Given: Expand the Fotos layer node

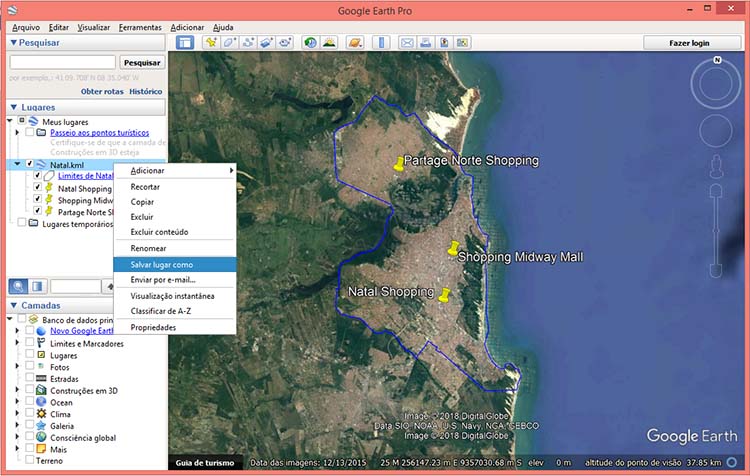Looking at the screenshot, I should point(18,366).
